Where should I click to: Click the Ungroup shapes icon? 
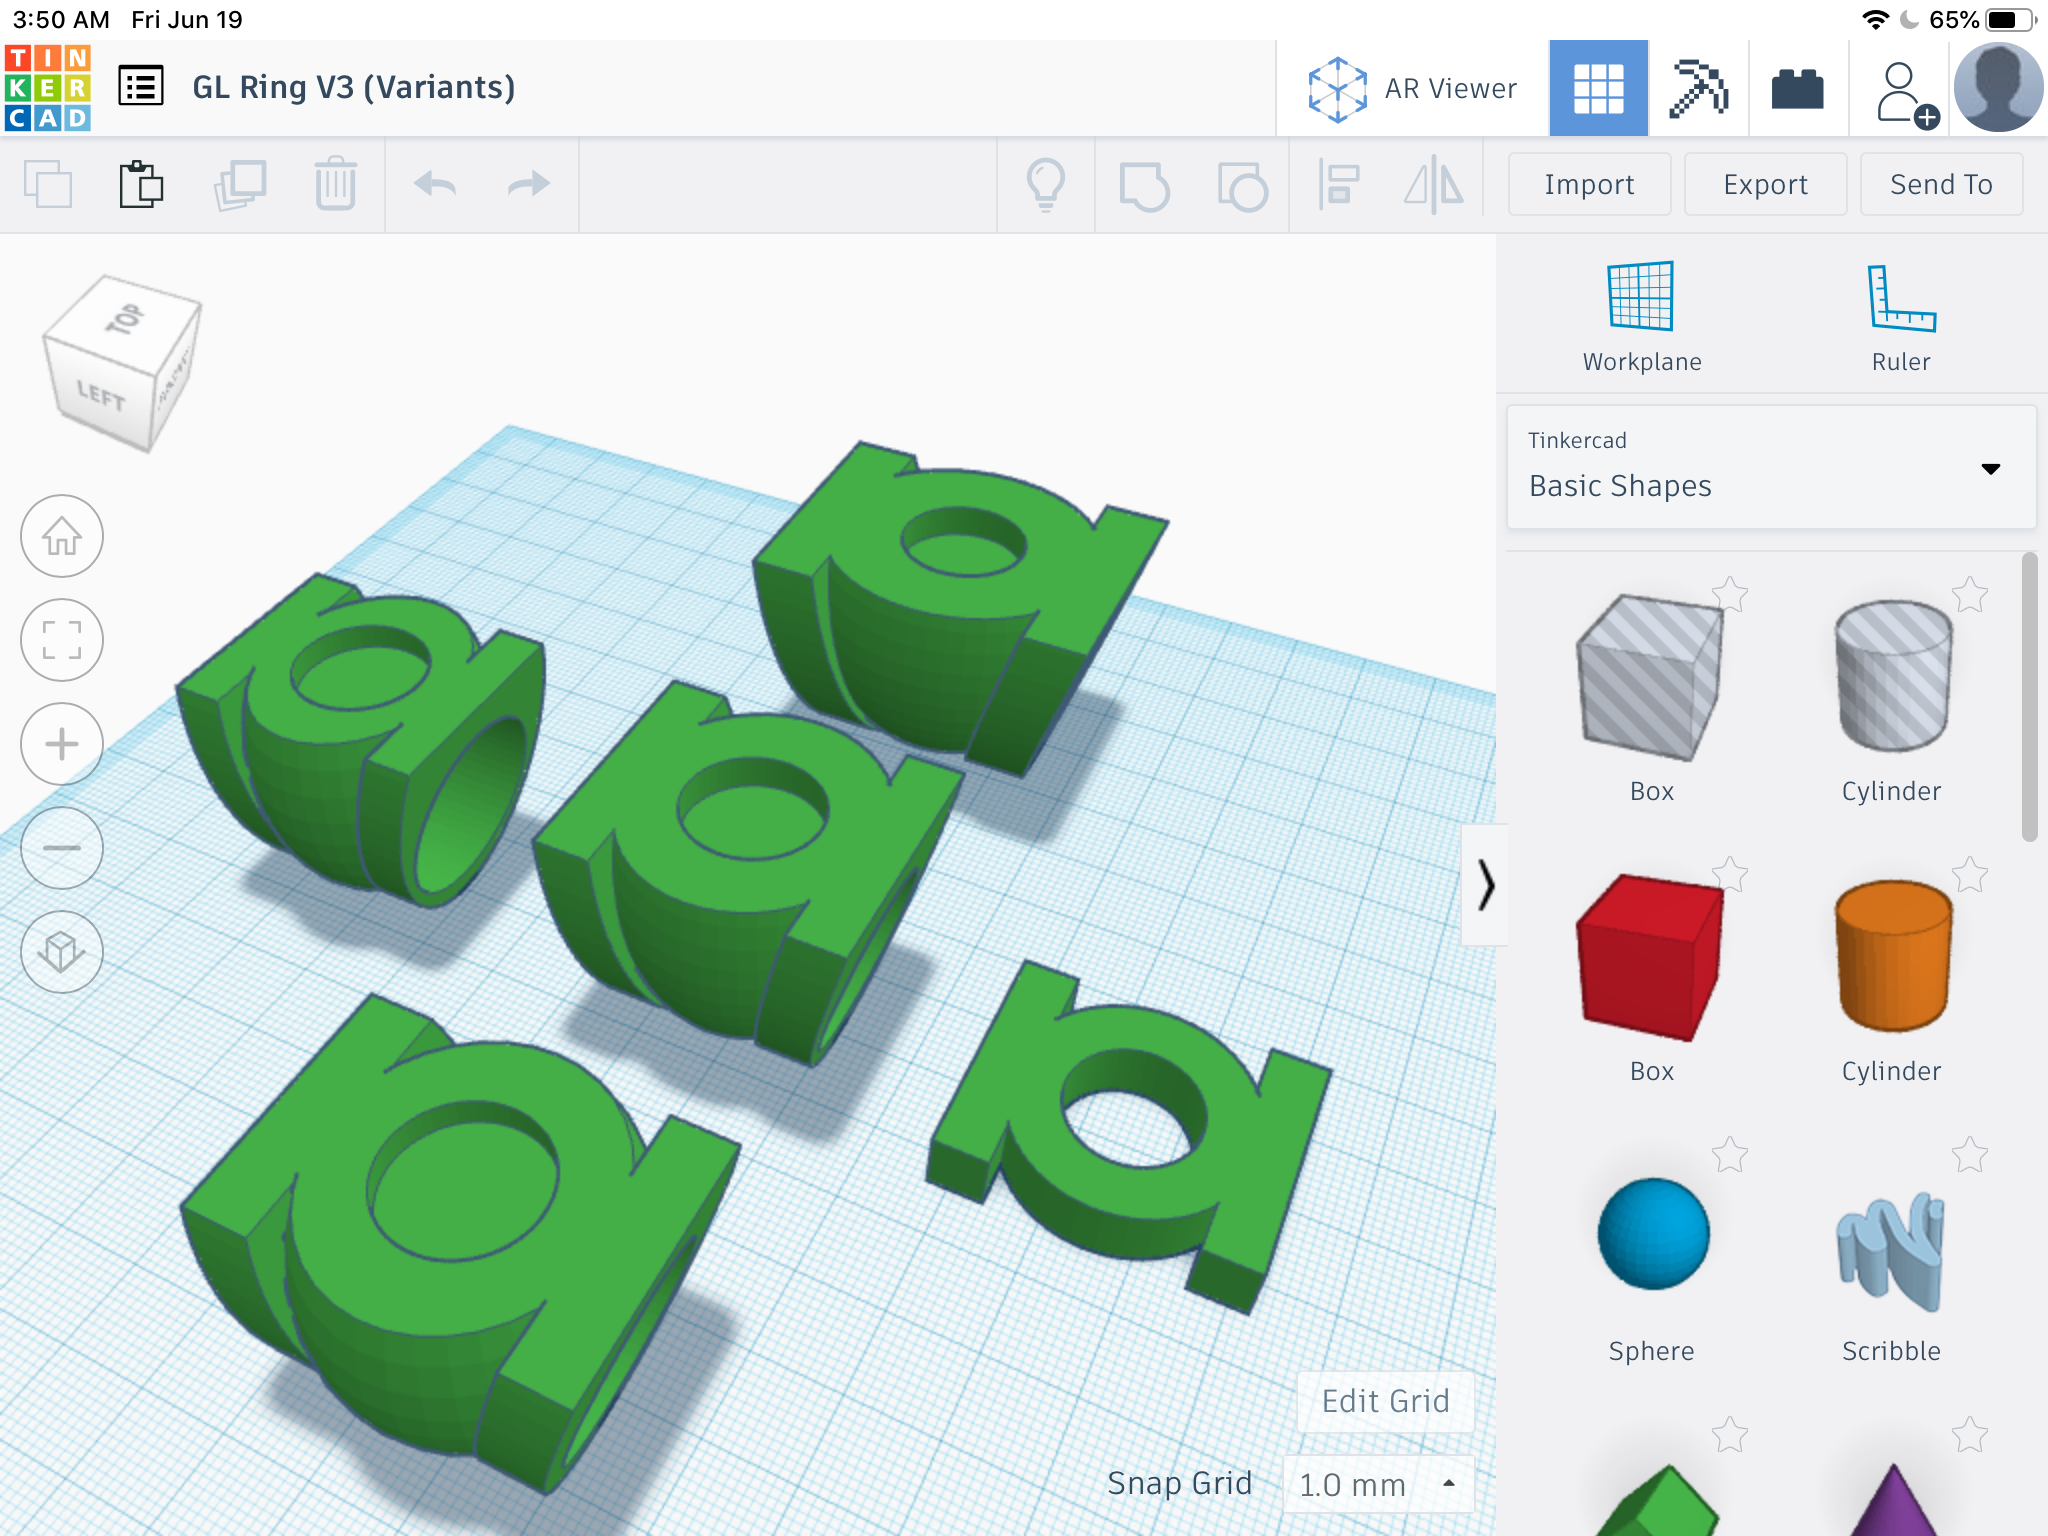(1242, 186)
